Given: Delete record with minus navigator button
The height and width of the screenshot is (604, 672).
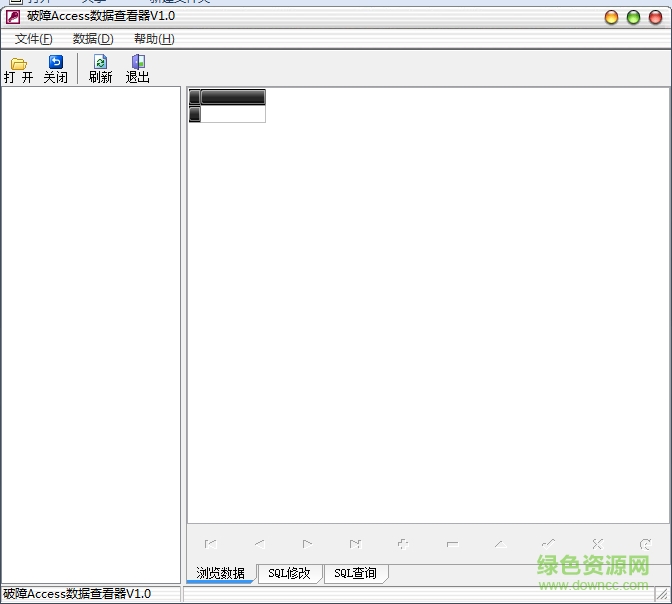Looking at the screenshot, I should (452, 544).
